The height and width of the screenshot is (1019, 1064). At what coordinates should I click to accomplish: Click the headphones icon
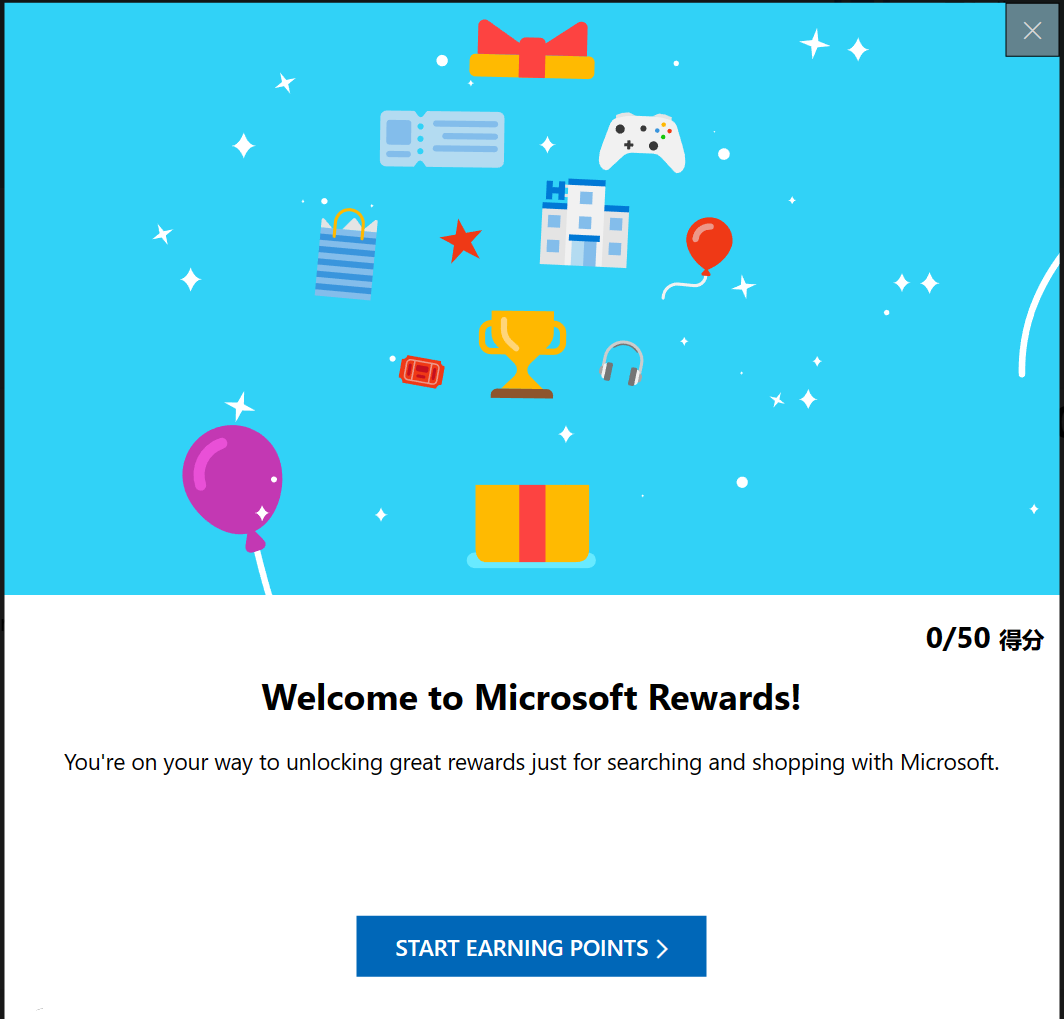pyautogui.click(x=622, y=365)
